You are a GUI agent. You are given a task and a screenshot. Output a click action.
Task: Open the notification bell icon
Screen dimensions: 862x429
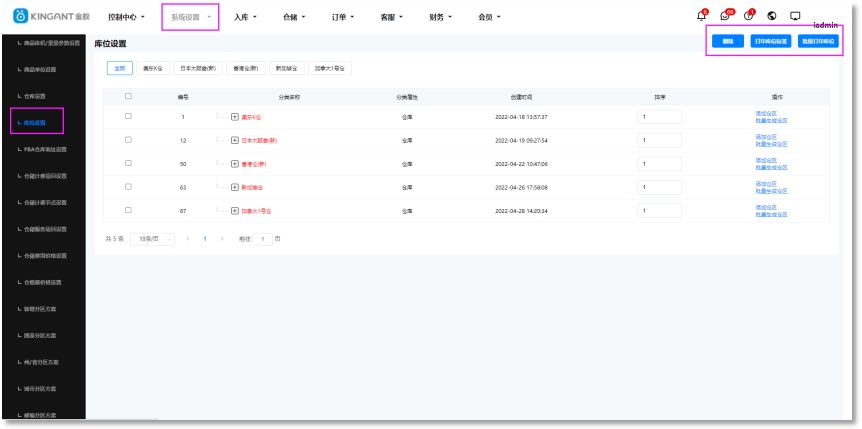coord(701,16)
